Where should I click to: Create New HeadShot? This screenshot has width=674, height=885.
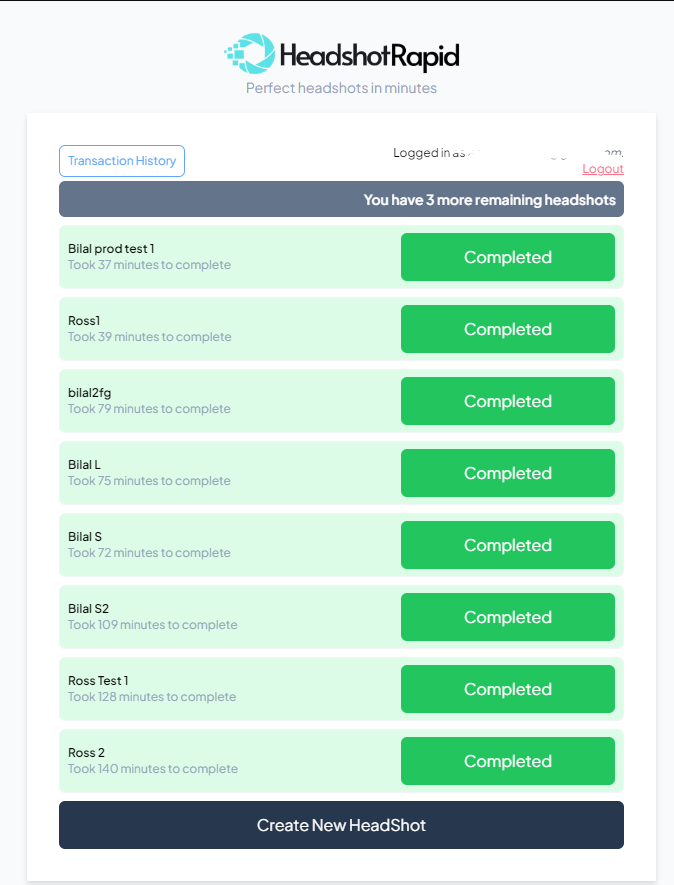pyautogui.click(x=342, y=825)
